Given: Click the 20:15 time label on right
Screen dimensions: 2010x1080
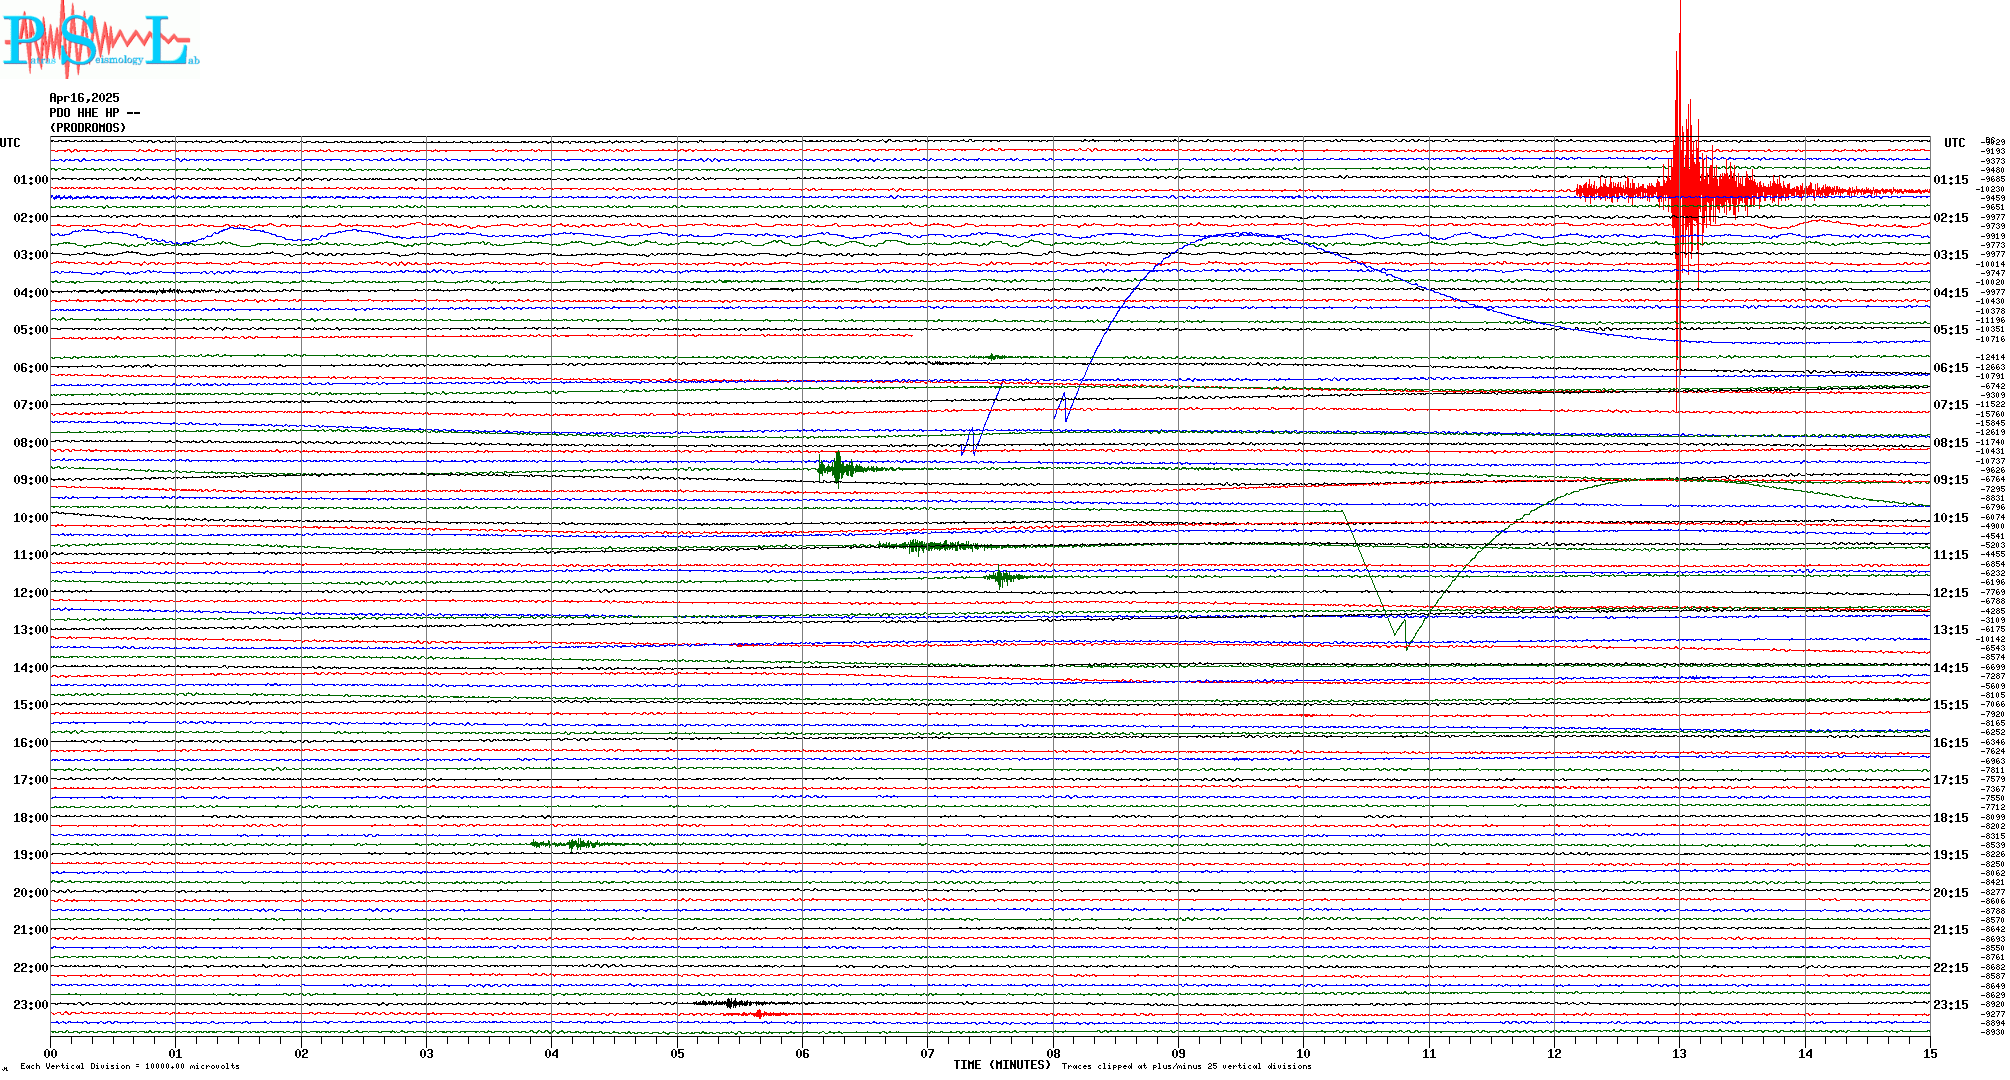Looking at the screenshot, I should 1951,893.
